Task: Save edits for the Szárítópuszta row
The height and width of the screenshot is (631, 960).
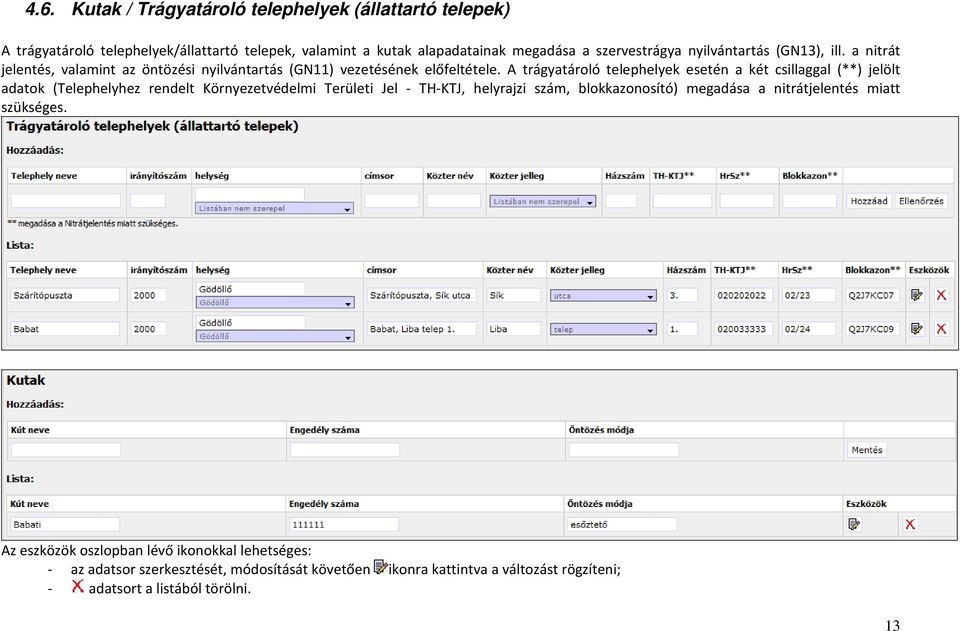Action: [x=917, y=295]
